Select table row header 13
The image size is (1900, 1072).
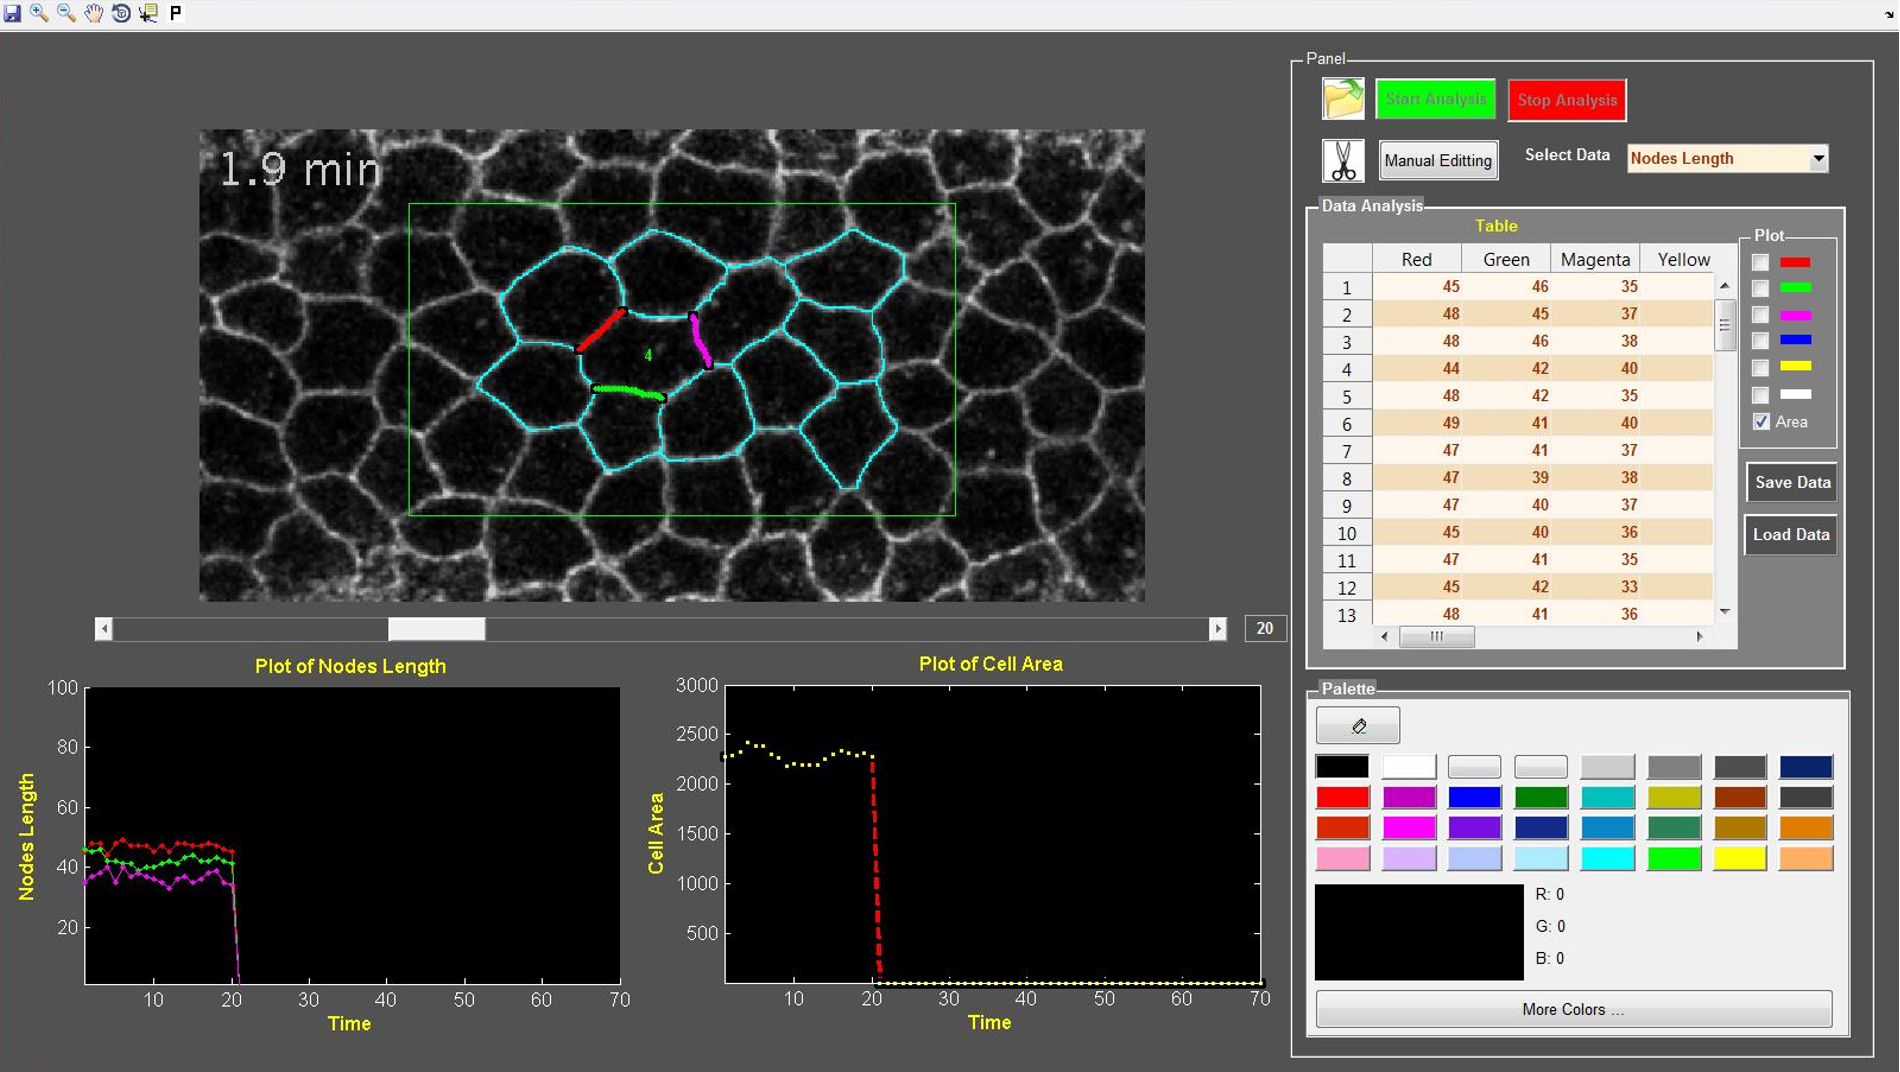[x=1347, y=615]
